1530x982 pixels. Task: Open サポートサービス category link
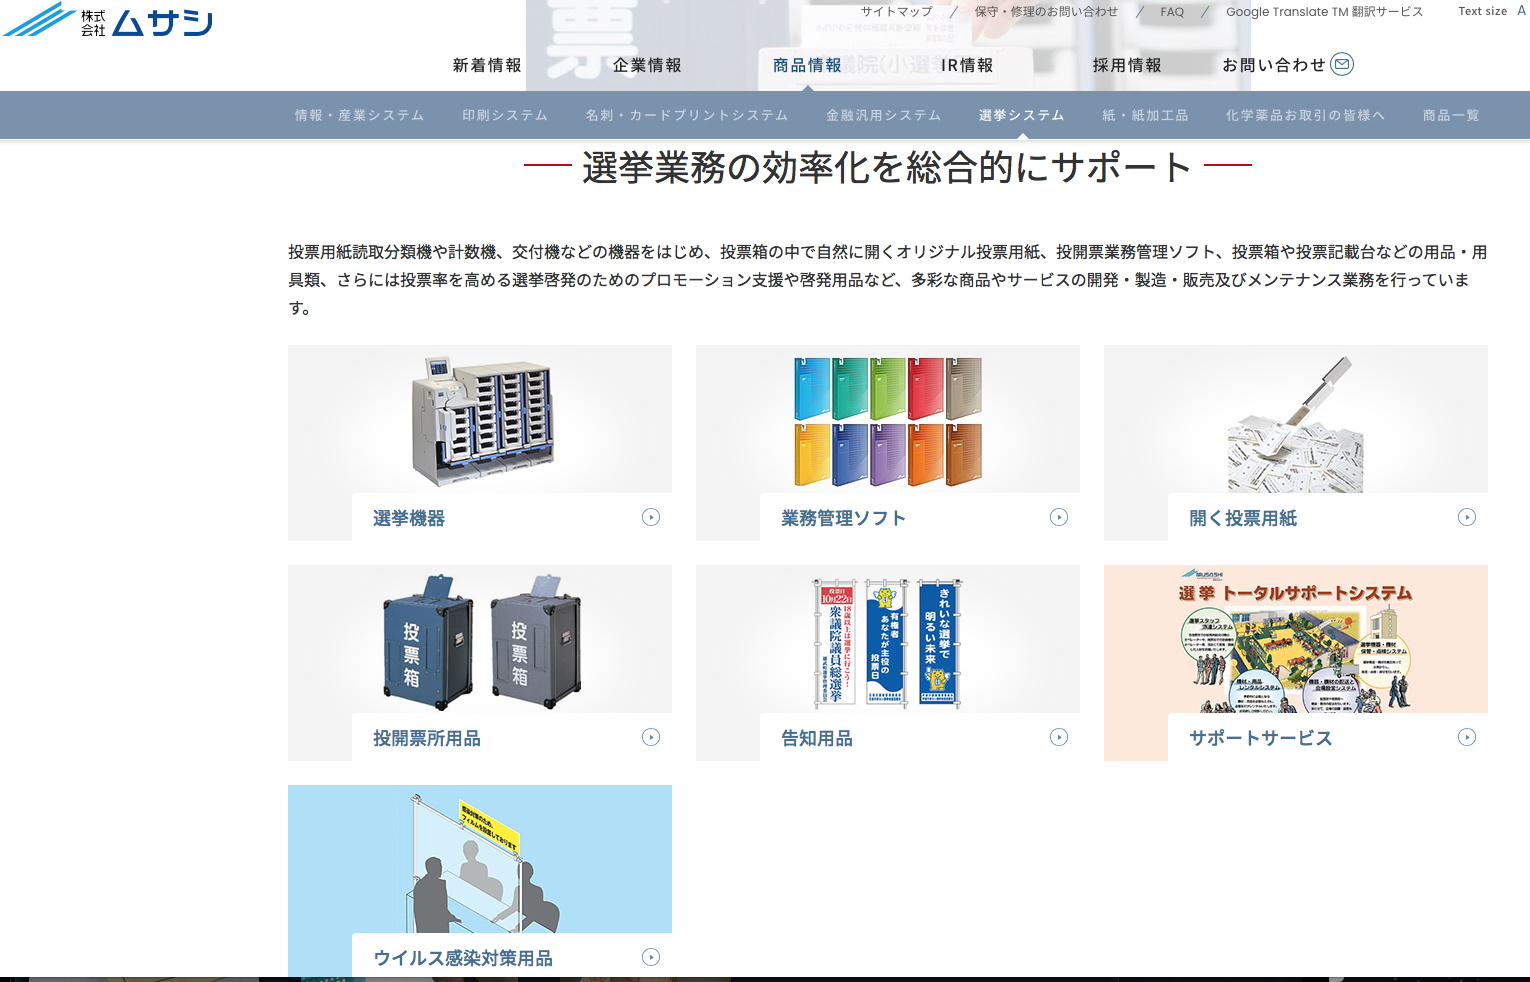pos(1260,738)
